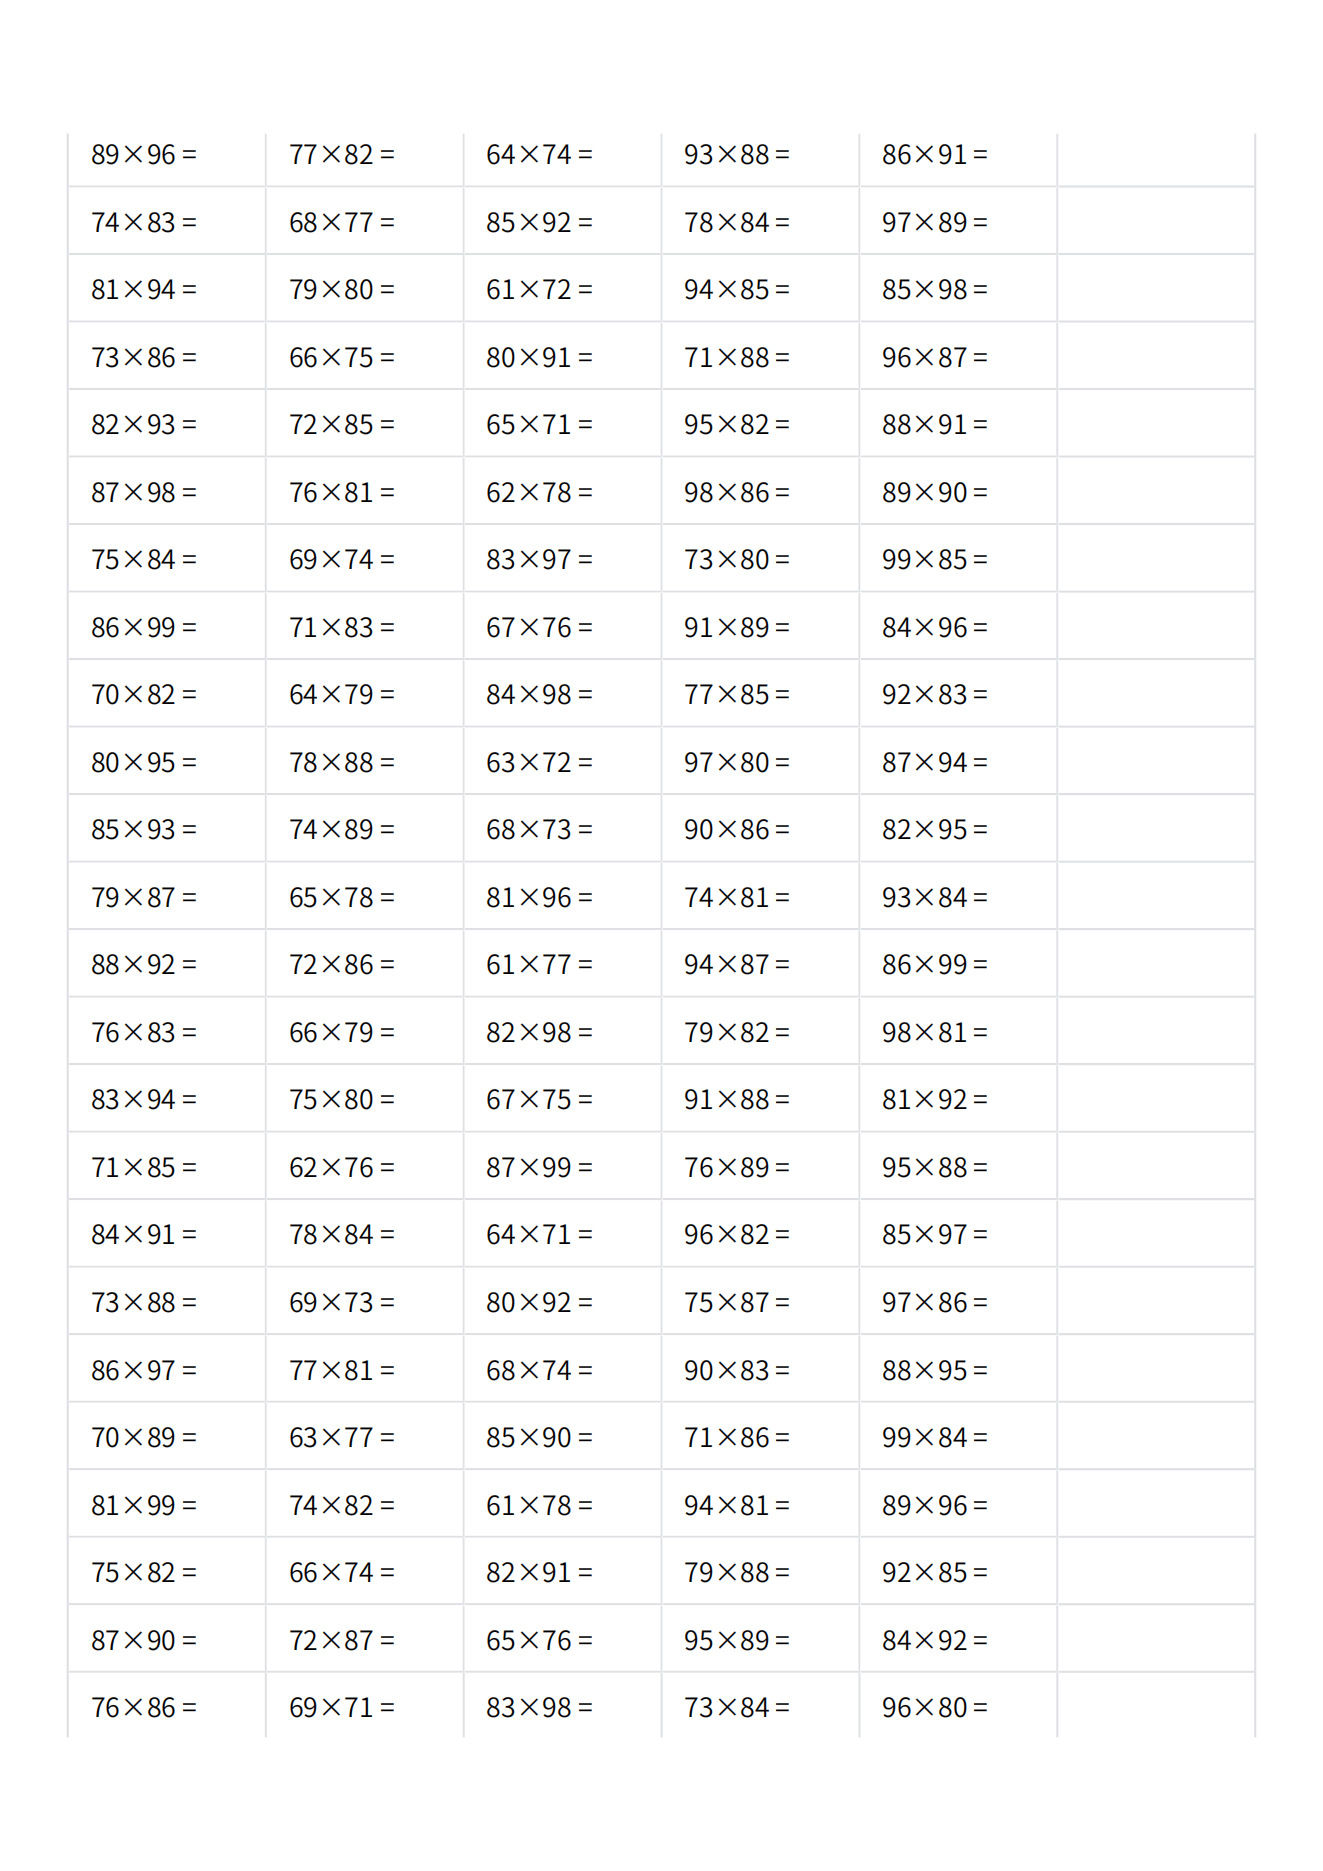The height and width of the screenshot is (1871, 1323).
Task: Select the 96×80 equation
Action: 934,1707
